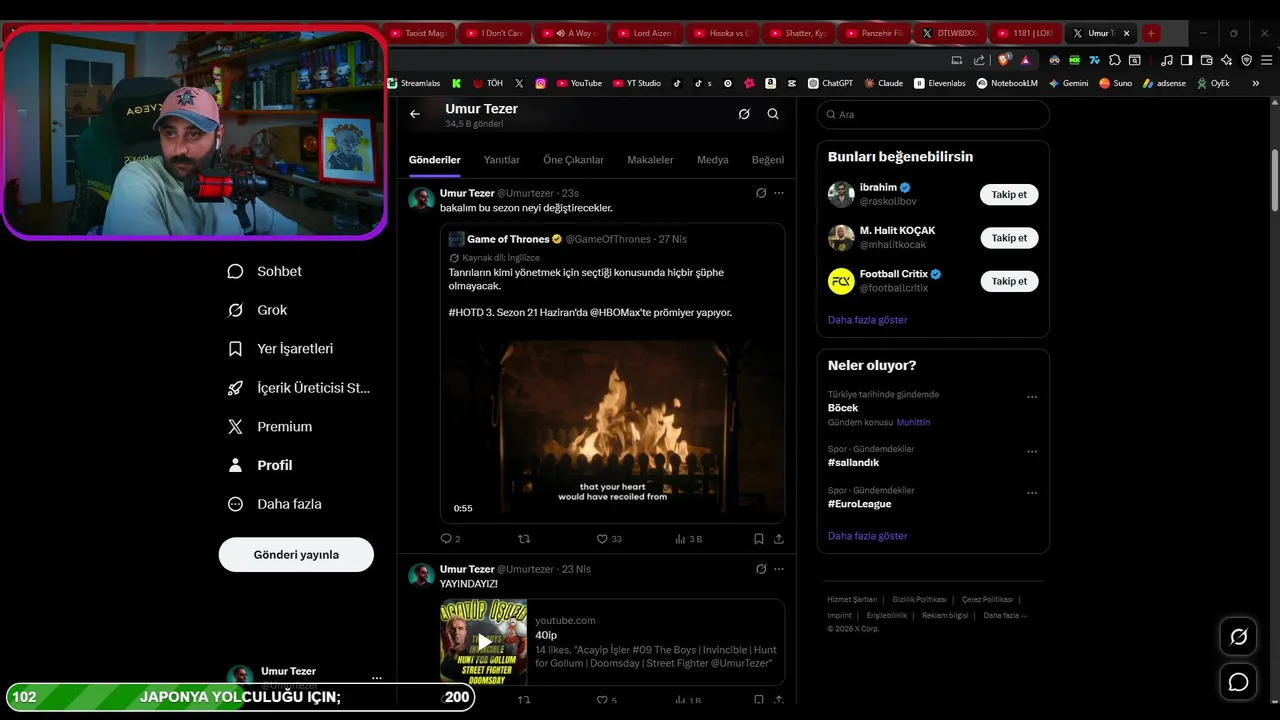This screenshot has width=1280, height=720.
Task: Share the Game of Thrones quote post
Action: click(x=779, y=539)
